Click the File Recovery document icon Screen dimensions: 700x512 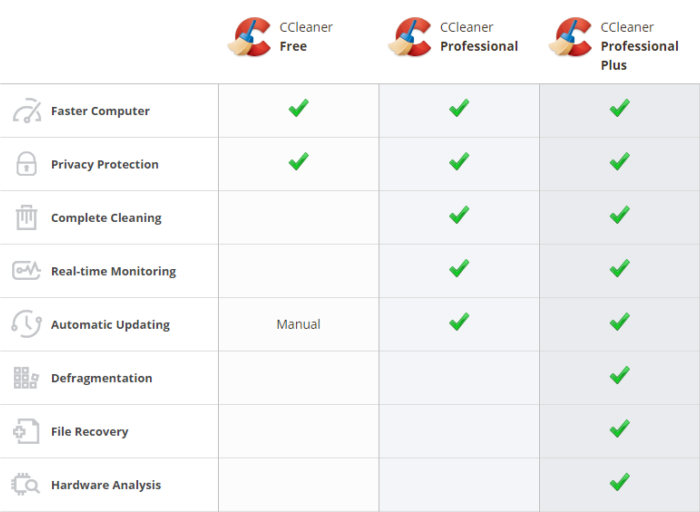[x=26, y=431]
